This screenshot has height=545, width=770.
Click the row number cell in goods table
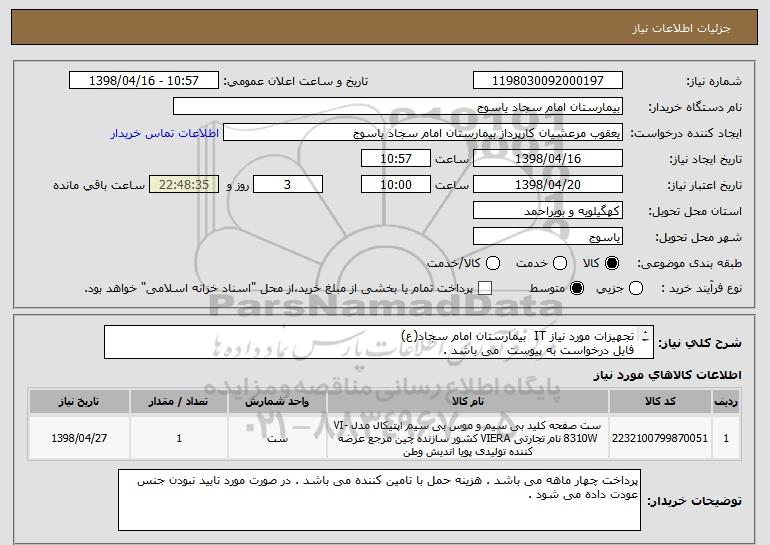coord(726,438)
